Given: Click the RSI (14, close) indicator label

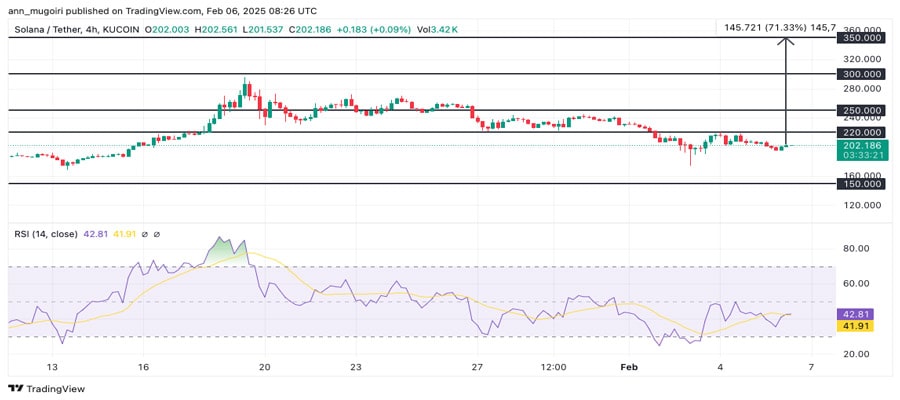Looking at the screenshot, I should (45, 234).
